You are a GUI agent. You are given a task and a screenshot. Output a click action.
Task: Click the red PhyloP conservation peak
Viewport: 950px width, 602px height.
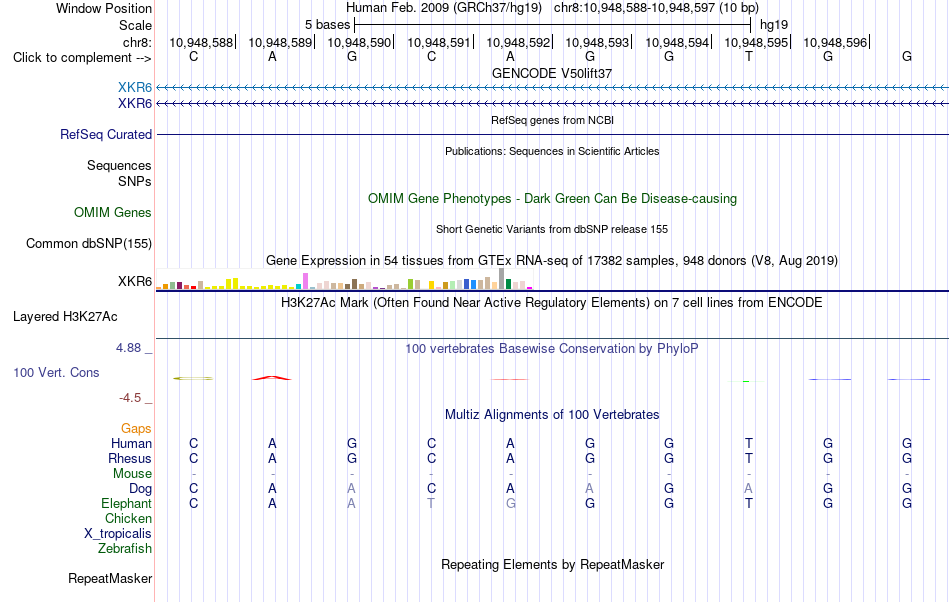pyautogui.click(x=272, y=378)
